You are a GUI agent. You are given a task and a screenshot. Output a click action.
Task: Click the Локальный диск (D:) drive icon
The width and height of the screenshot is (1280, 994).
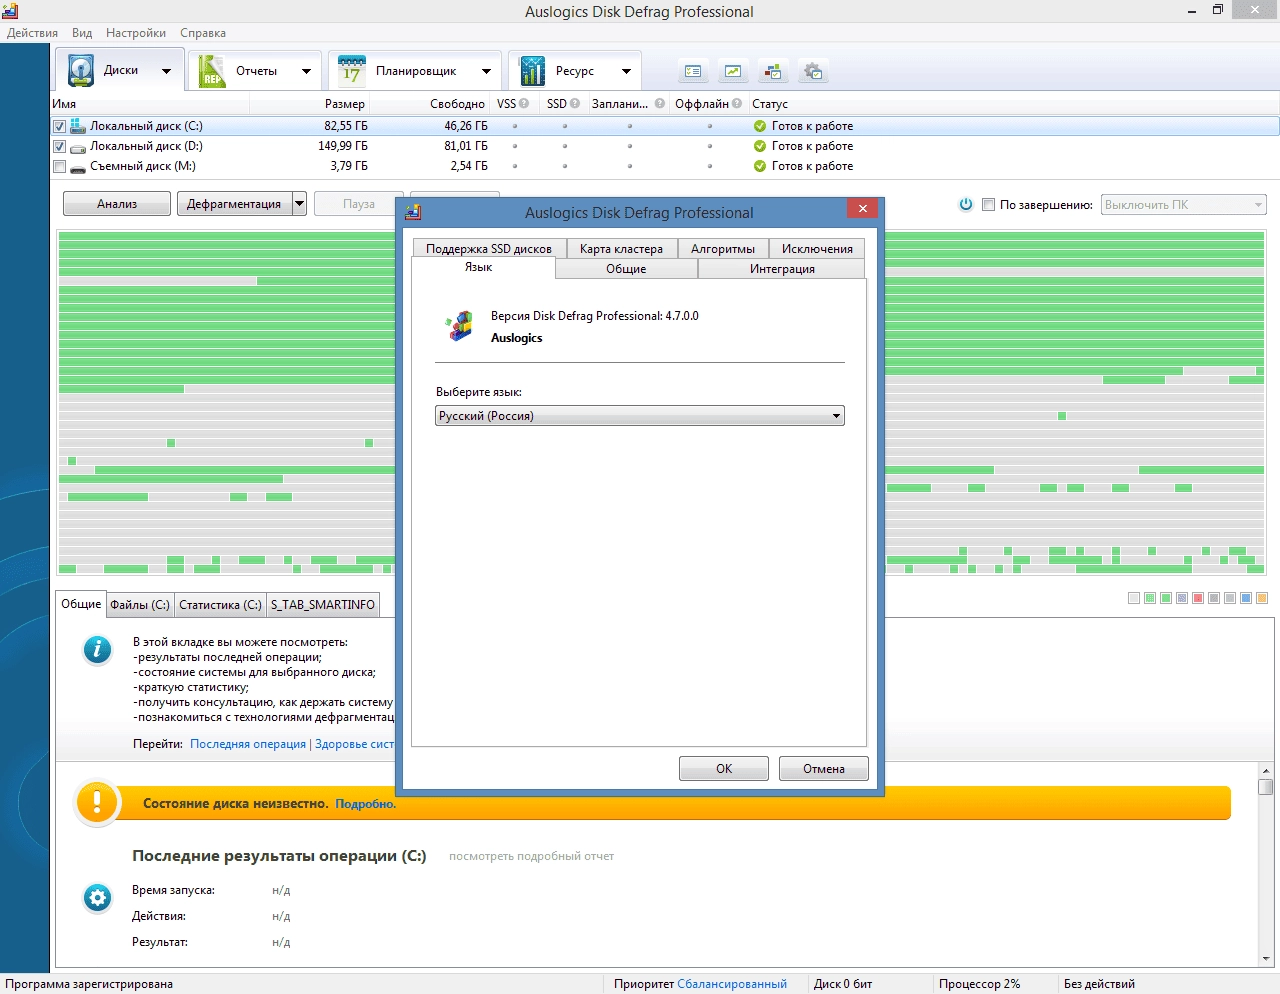coord(78,147)
